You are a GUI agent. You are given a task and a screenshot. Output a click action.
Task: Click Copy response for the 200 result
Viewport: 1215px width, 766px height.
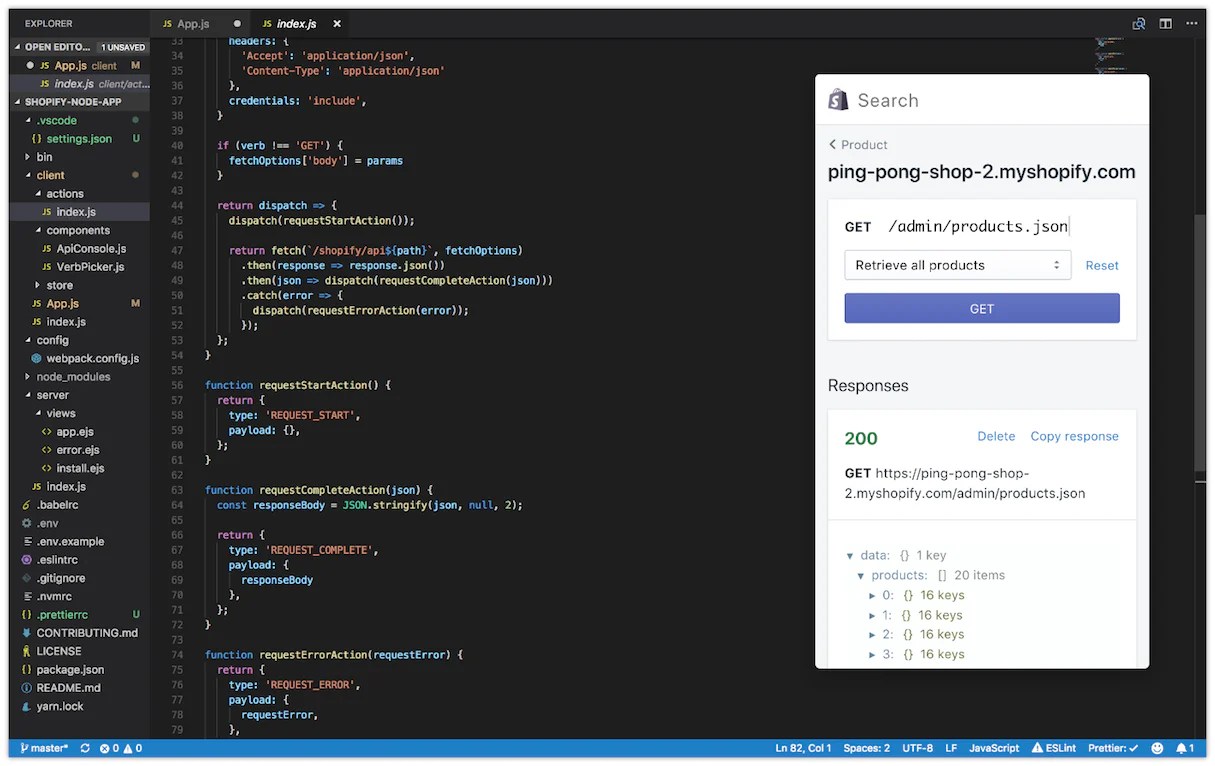pyautogui.click(x=1074, y=436)
